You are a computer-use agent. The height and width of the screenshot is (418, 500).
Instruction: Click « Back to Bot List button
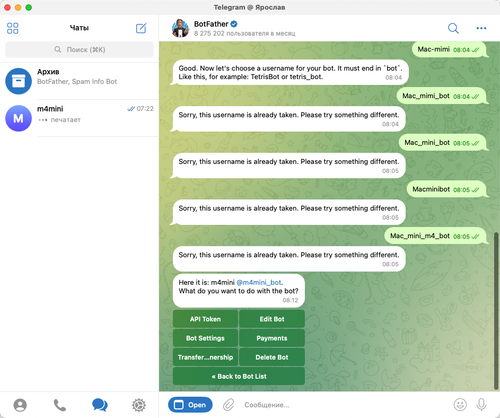pos(239,376)
